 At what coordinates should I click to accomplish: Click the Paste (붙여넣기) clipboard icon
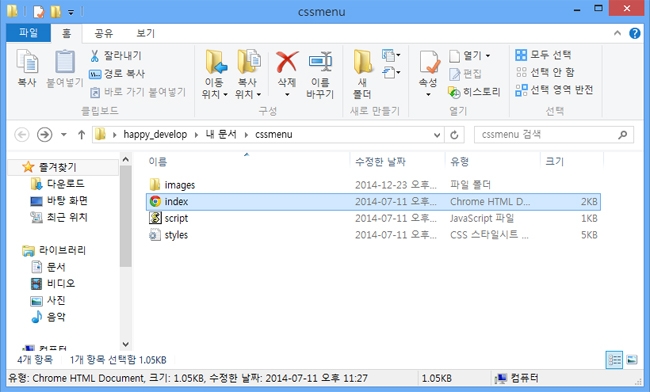(65, 61)
